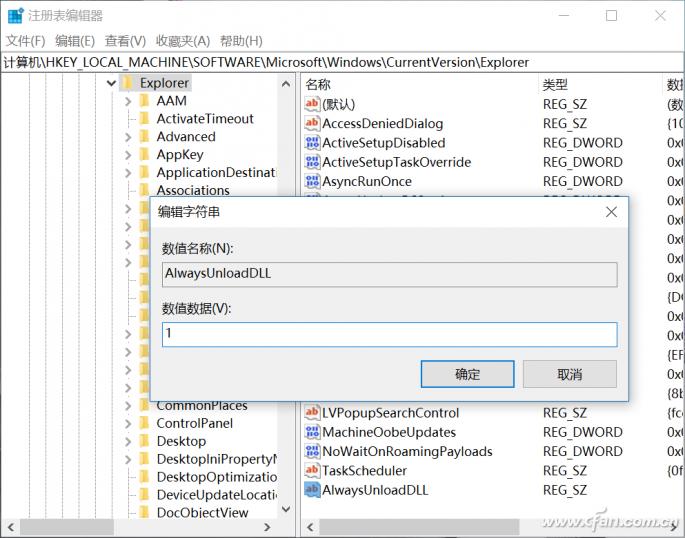
Task: Expand the ApplicationDestinations key
Action: pyautogui.click(x=128, y=173)
